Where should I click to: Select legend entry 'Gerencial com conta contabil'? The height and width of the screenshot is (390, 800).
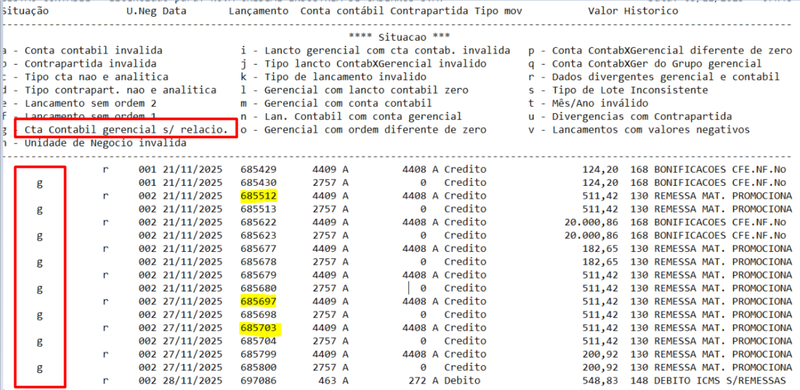[348, 104]
